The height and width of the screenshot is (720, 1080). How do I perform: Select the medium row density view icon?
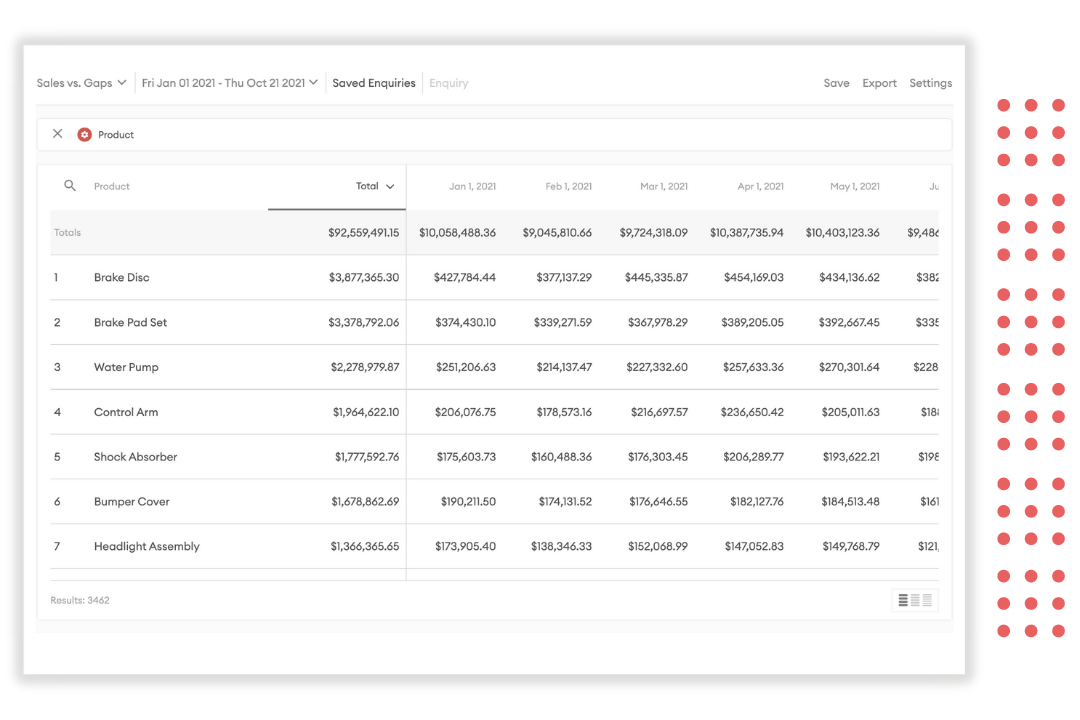(x=915, y=600)
